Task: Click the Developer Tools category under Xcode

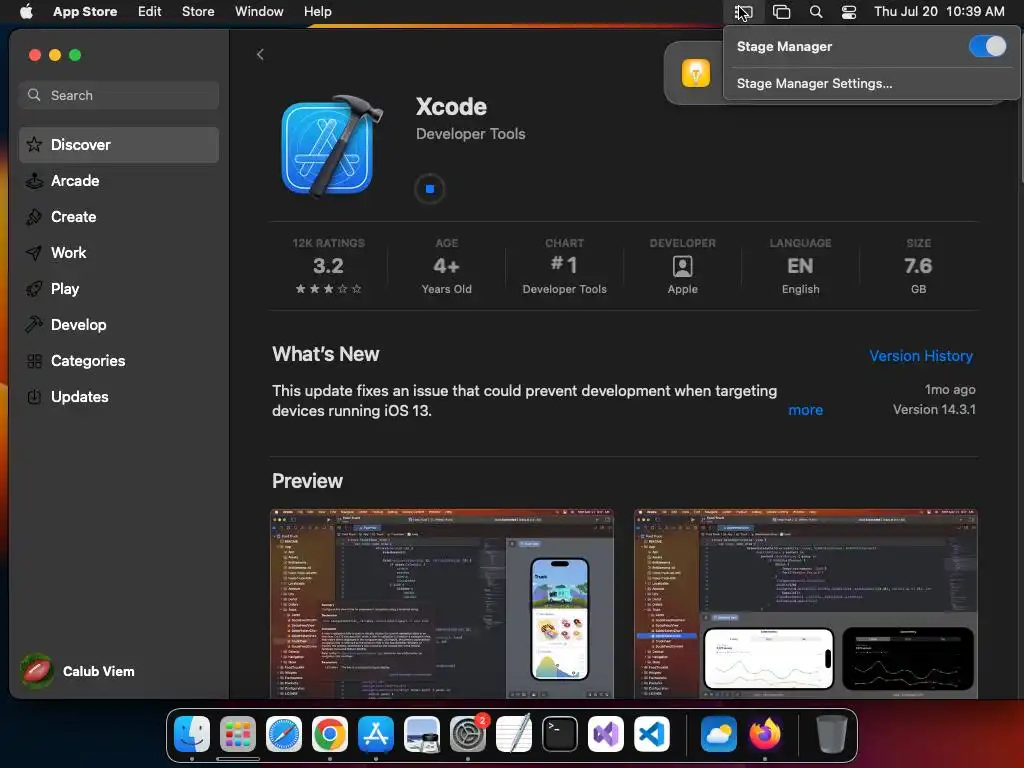Action: tap(470, 134)
